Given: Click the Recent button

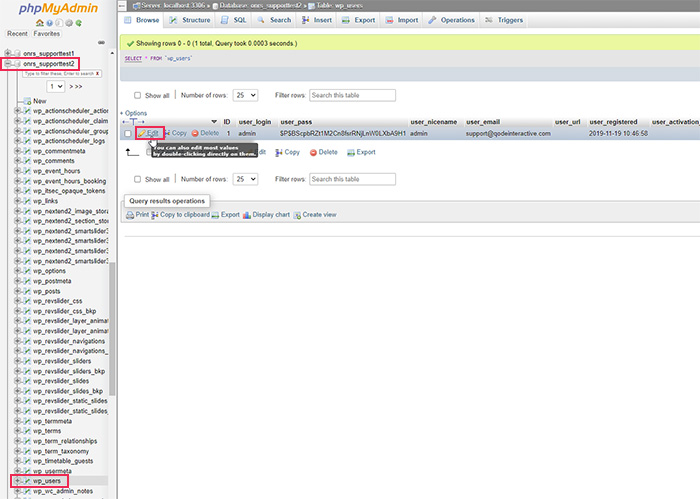Looking at the screenshot, I should click(17, 33).
